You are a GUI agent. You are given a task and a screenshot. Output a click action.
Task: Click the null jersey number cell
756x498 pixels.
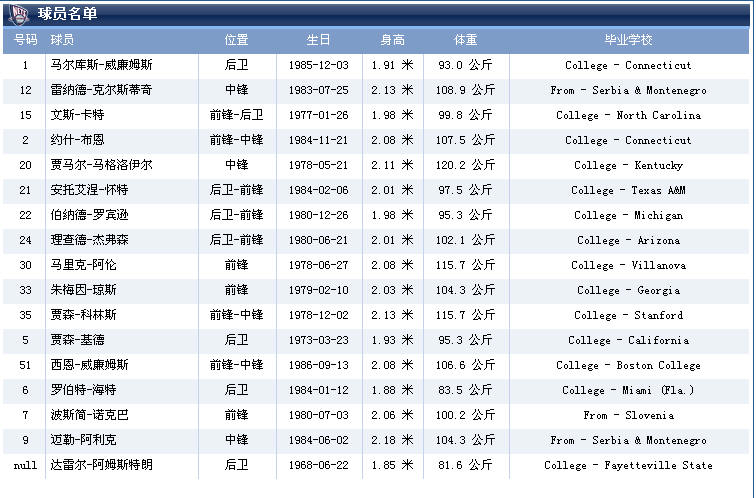[x=25, y=465]
